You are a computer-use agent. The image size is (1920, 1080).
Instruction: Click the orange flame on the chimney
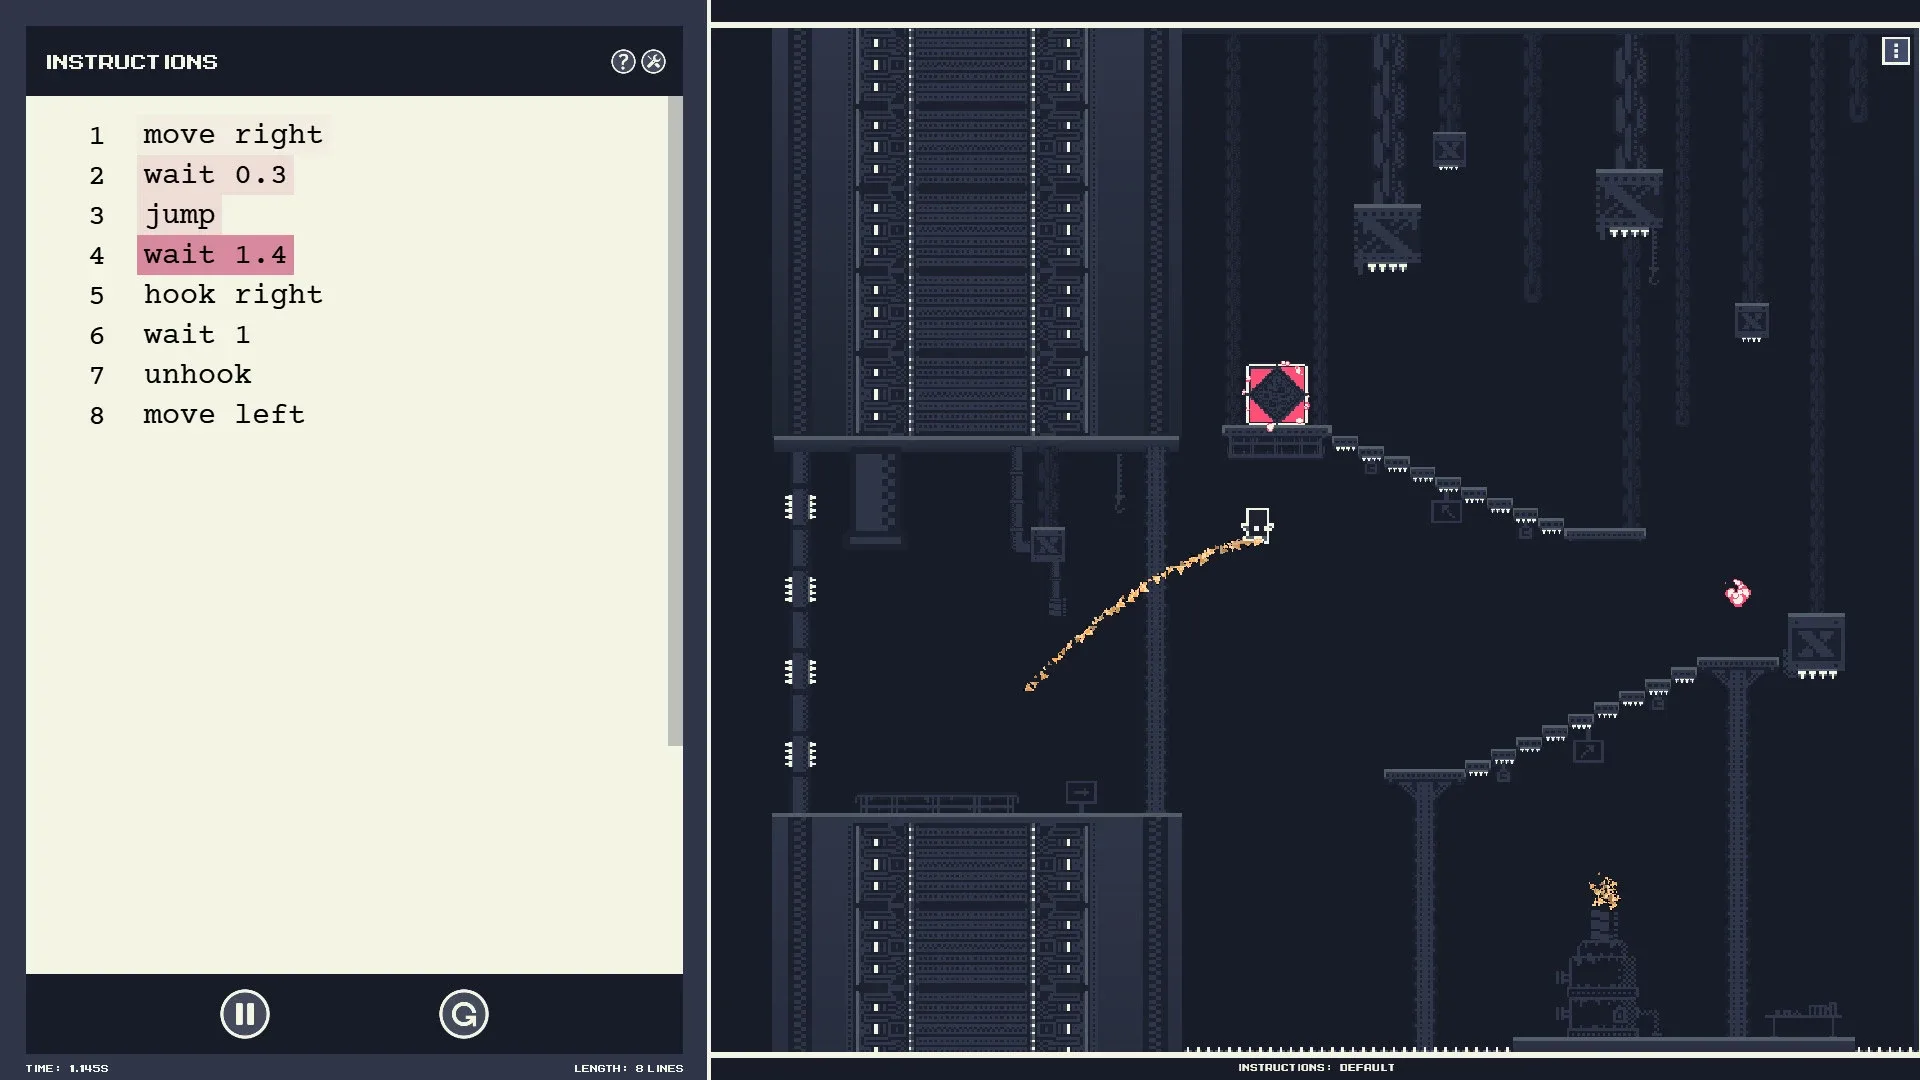[x=1604, y=891]
